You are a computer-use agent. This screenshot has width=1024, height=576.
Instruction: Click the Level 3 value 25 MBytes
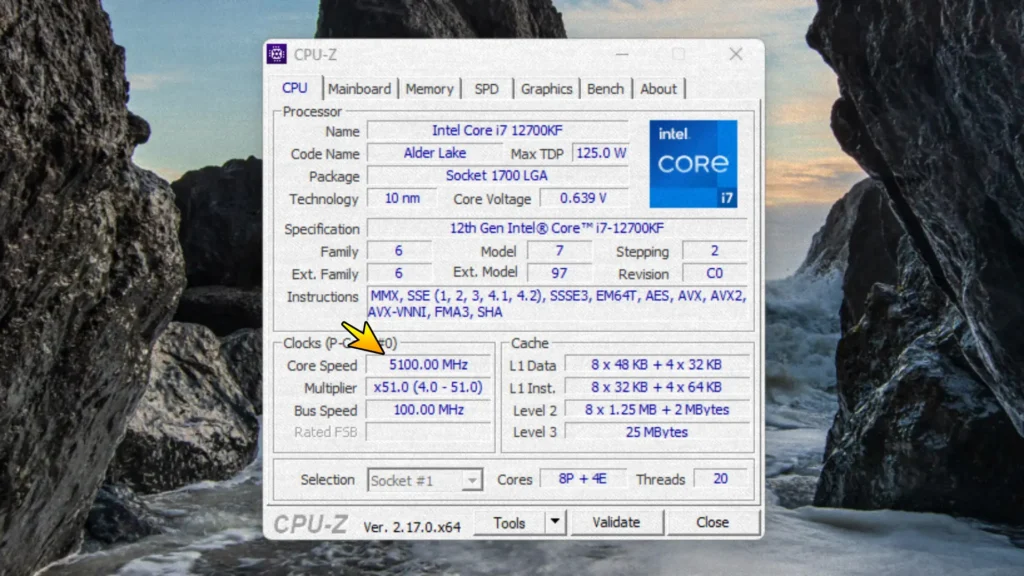click(x=656, y=432)
